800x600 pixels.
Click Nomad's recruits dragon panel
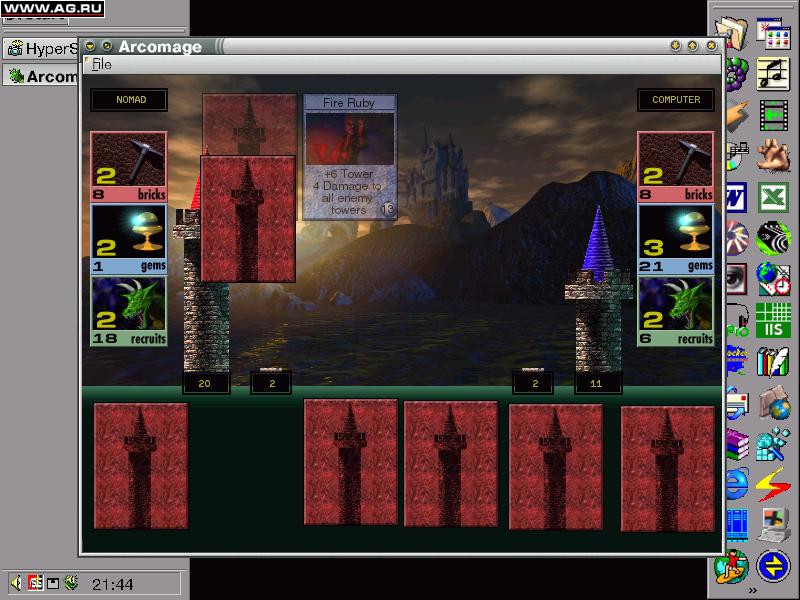pyautogui.click(x=129, y=311)
